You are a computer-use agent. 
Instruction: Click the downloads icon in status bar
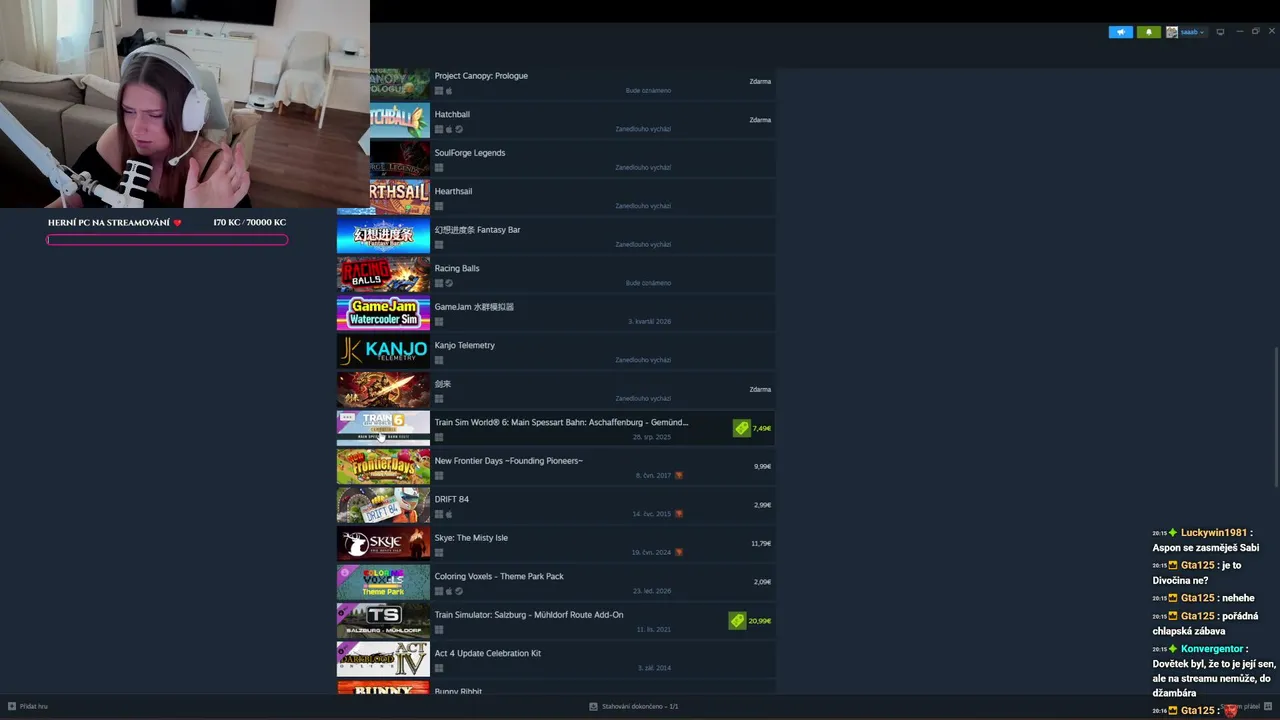click(x=593, y=706)
